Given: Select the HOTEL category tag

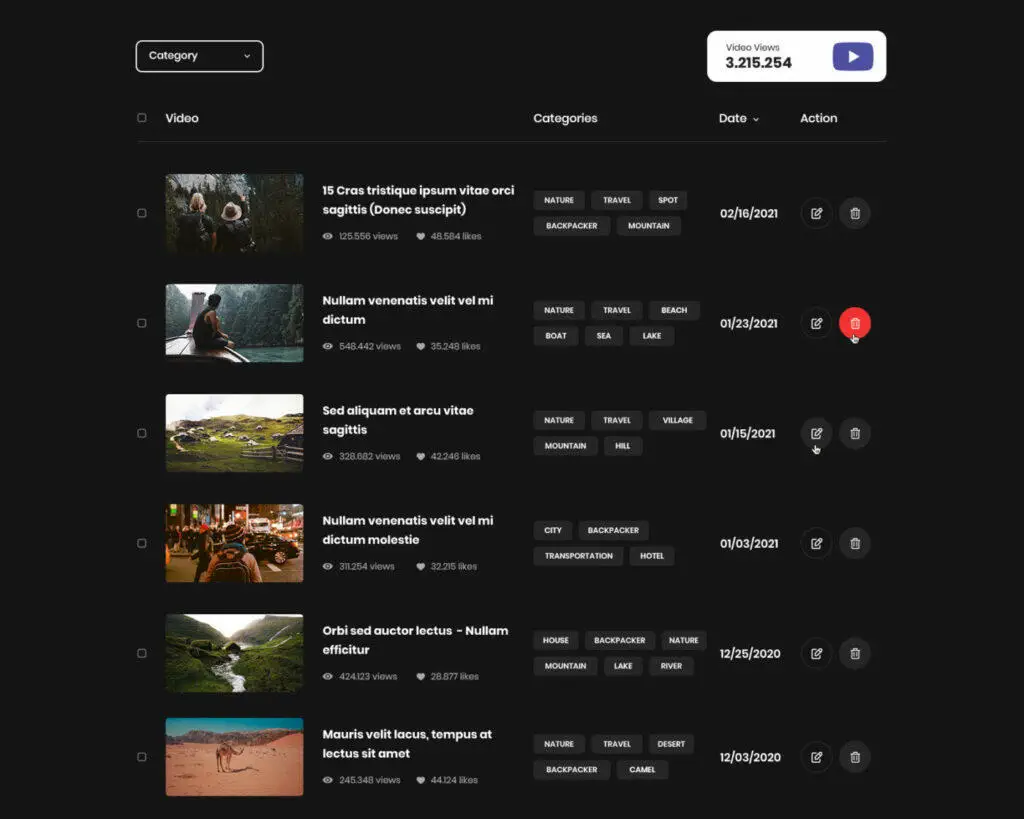Looking at the screenshot, I should [652, 556].
